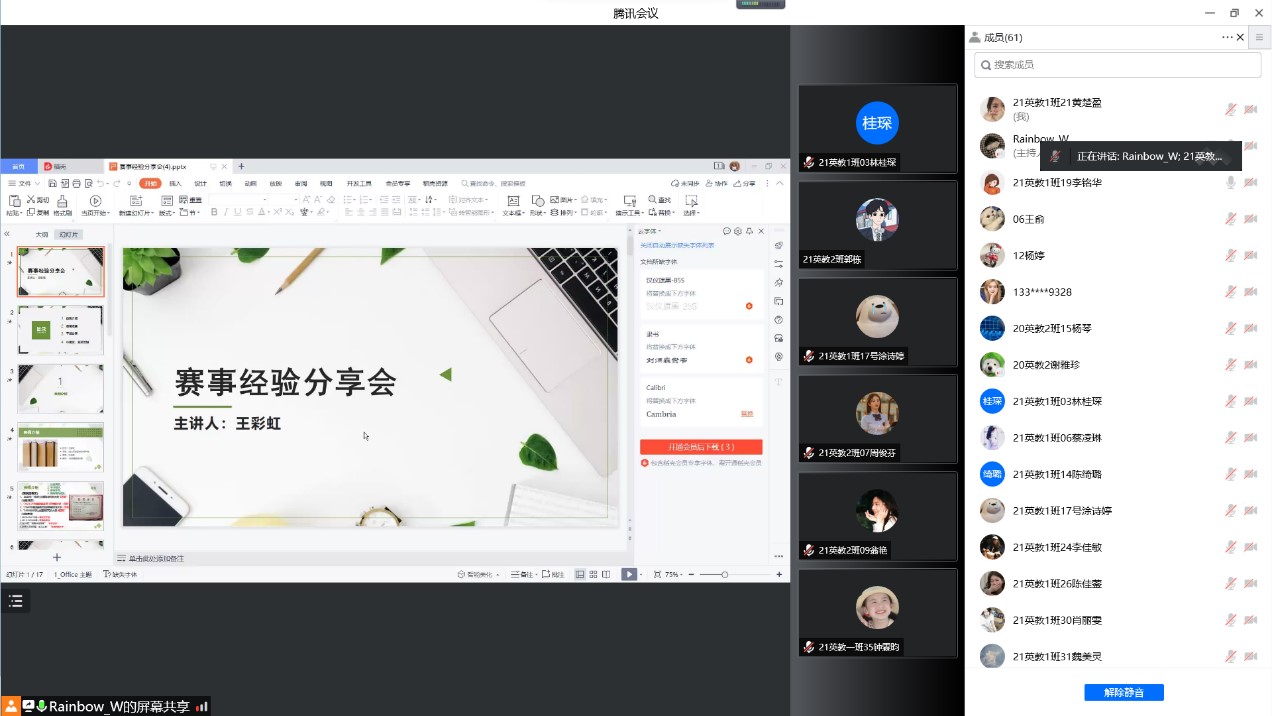Type in the 搜索成员 member search field
The image size is (1272, 716).
click(x=1117, y=65)
